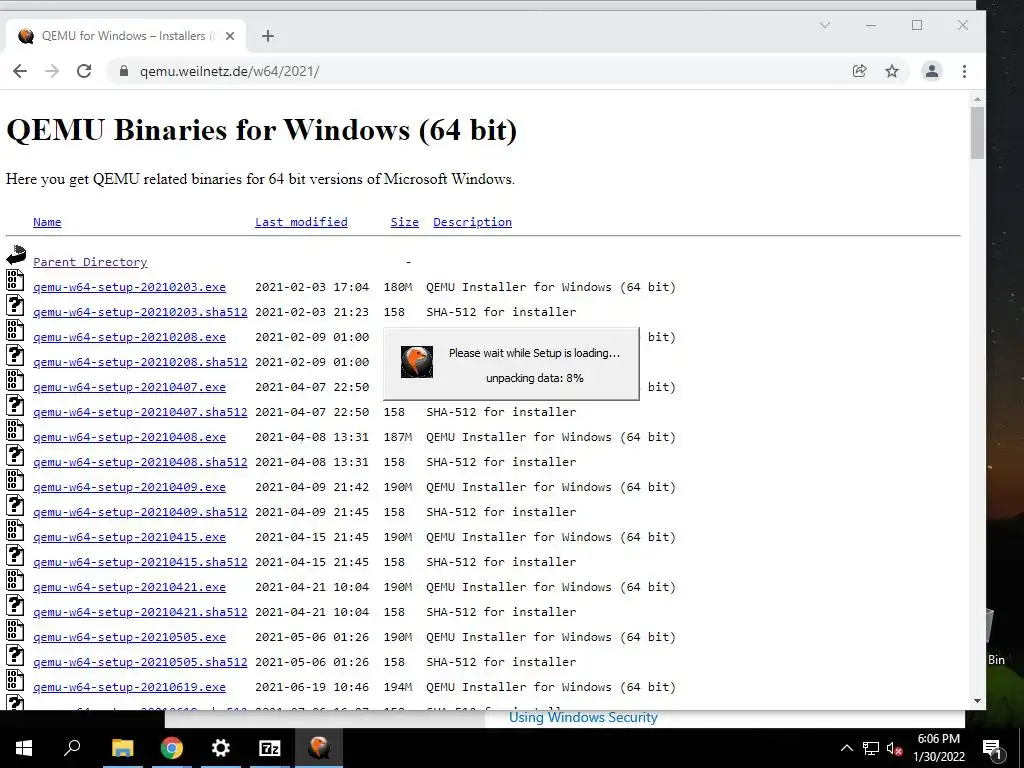This screenshot has height=768, width=1024.
Task: Download qemu-w64-setup-20210619.exe
Action: click(x=129, y=687)
